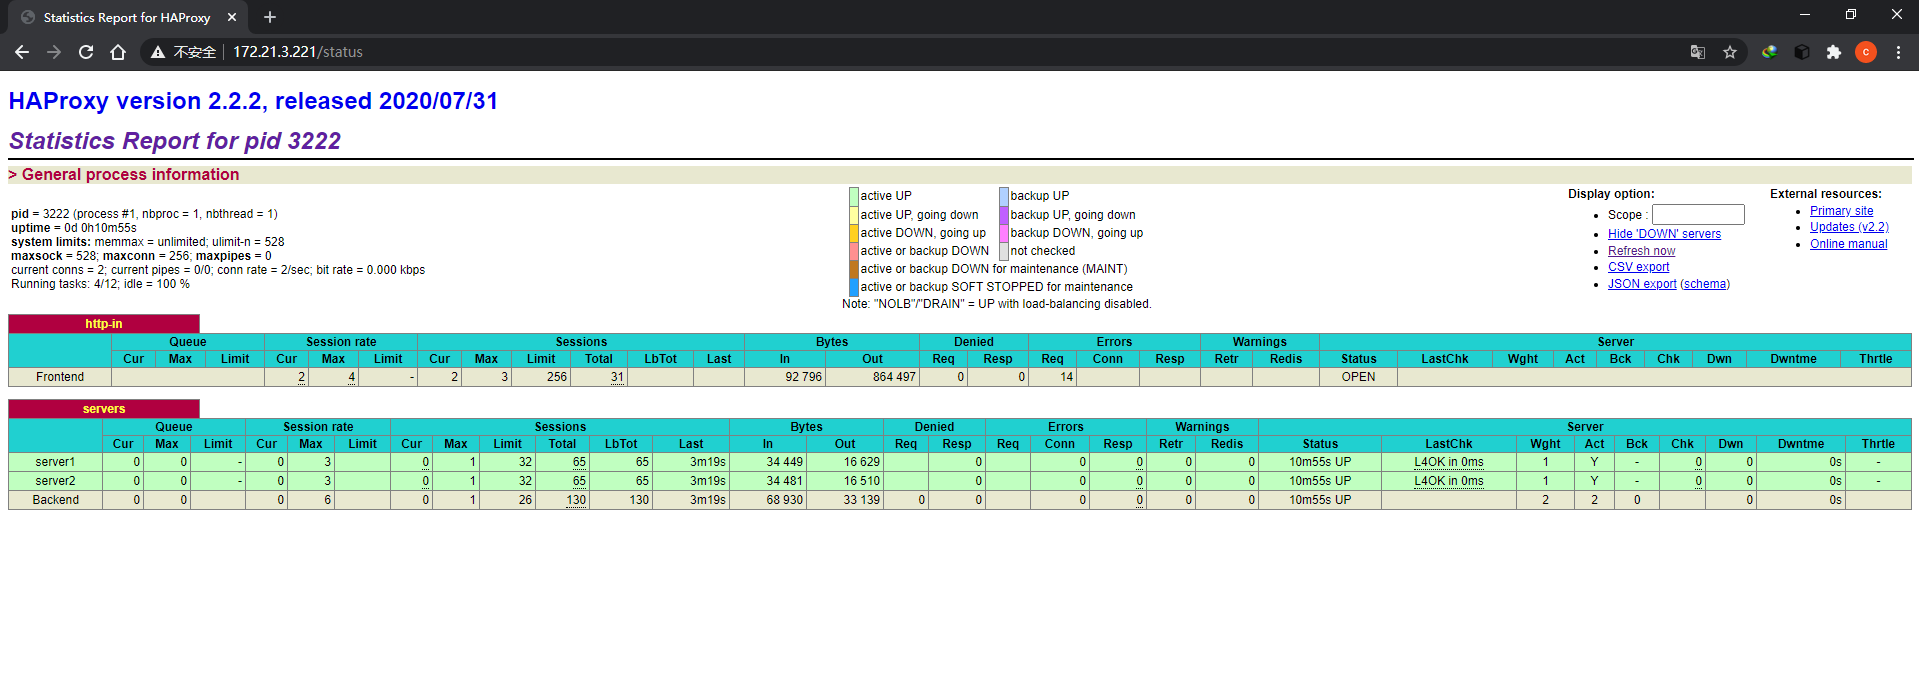Image resolution: width=1919 pixels, height=674 pixels.
Task: Click the servers proxy header
Action: (x=104, y=409)
